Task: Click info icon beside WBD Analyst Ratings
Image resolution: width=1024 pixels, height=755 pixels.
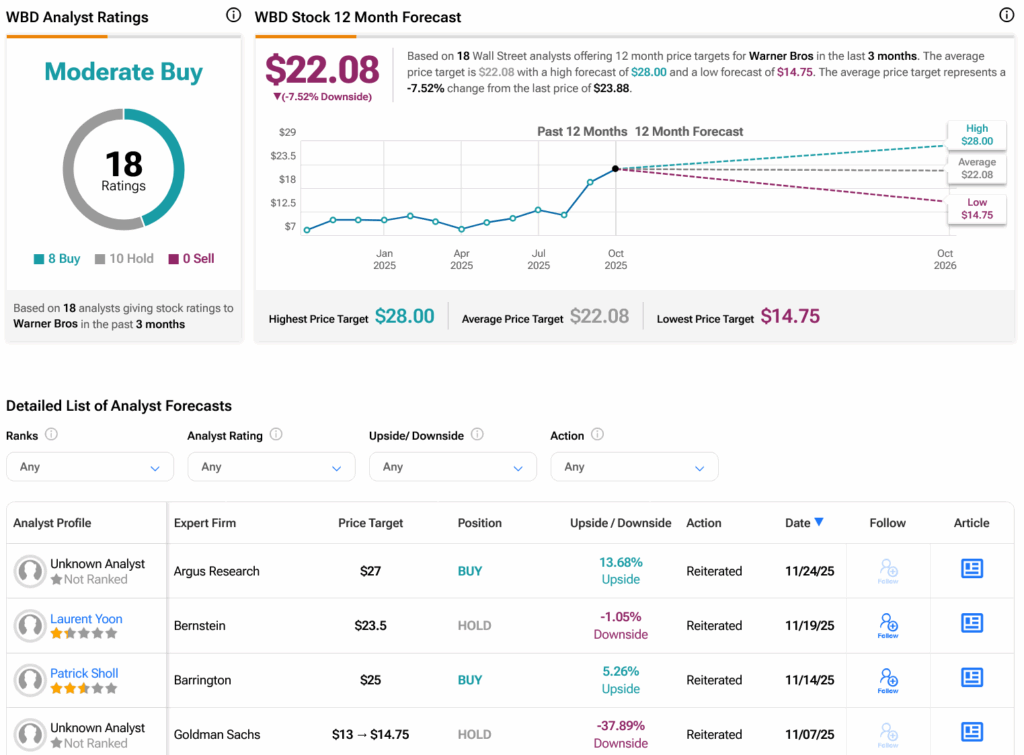Action: pos(233,16)
